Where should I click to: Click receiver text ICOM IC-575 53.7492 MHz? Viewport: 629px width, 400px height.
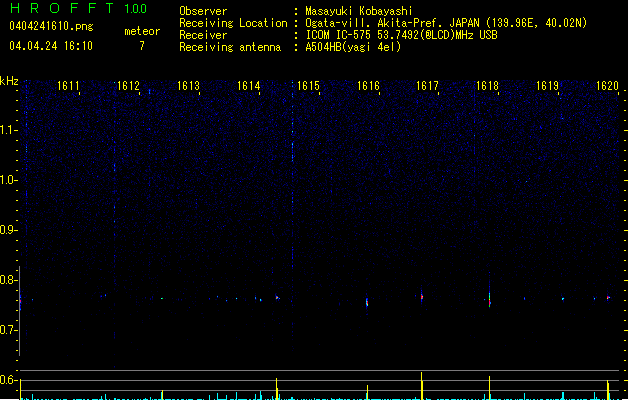pos(401,35)
